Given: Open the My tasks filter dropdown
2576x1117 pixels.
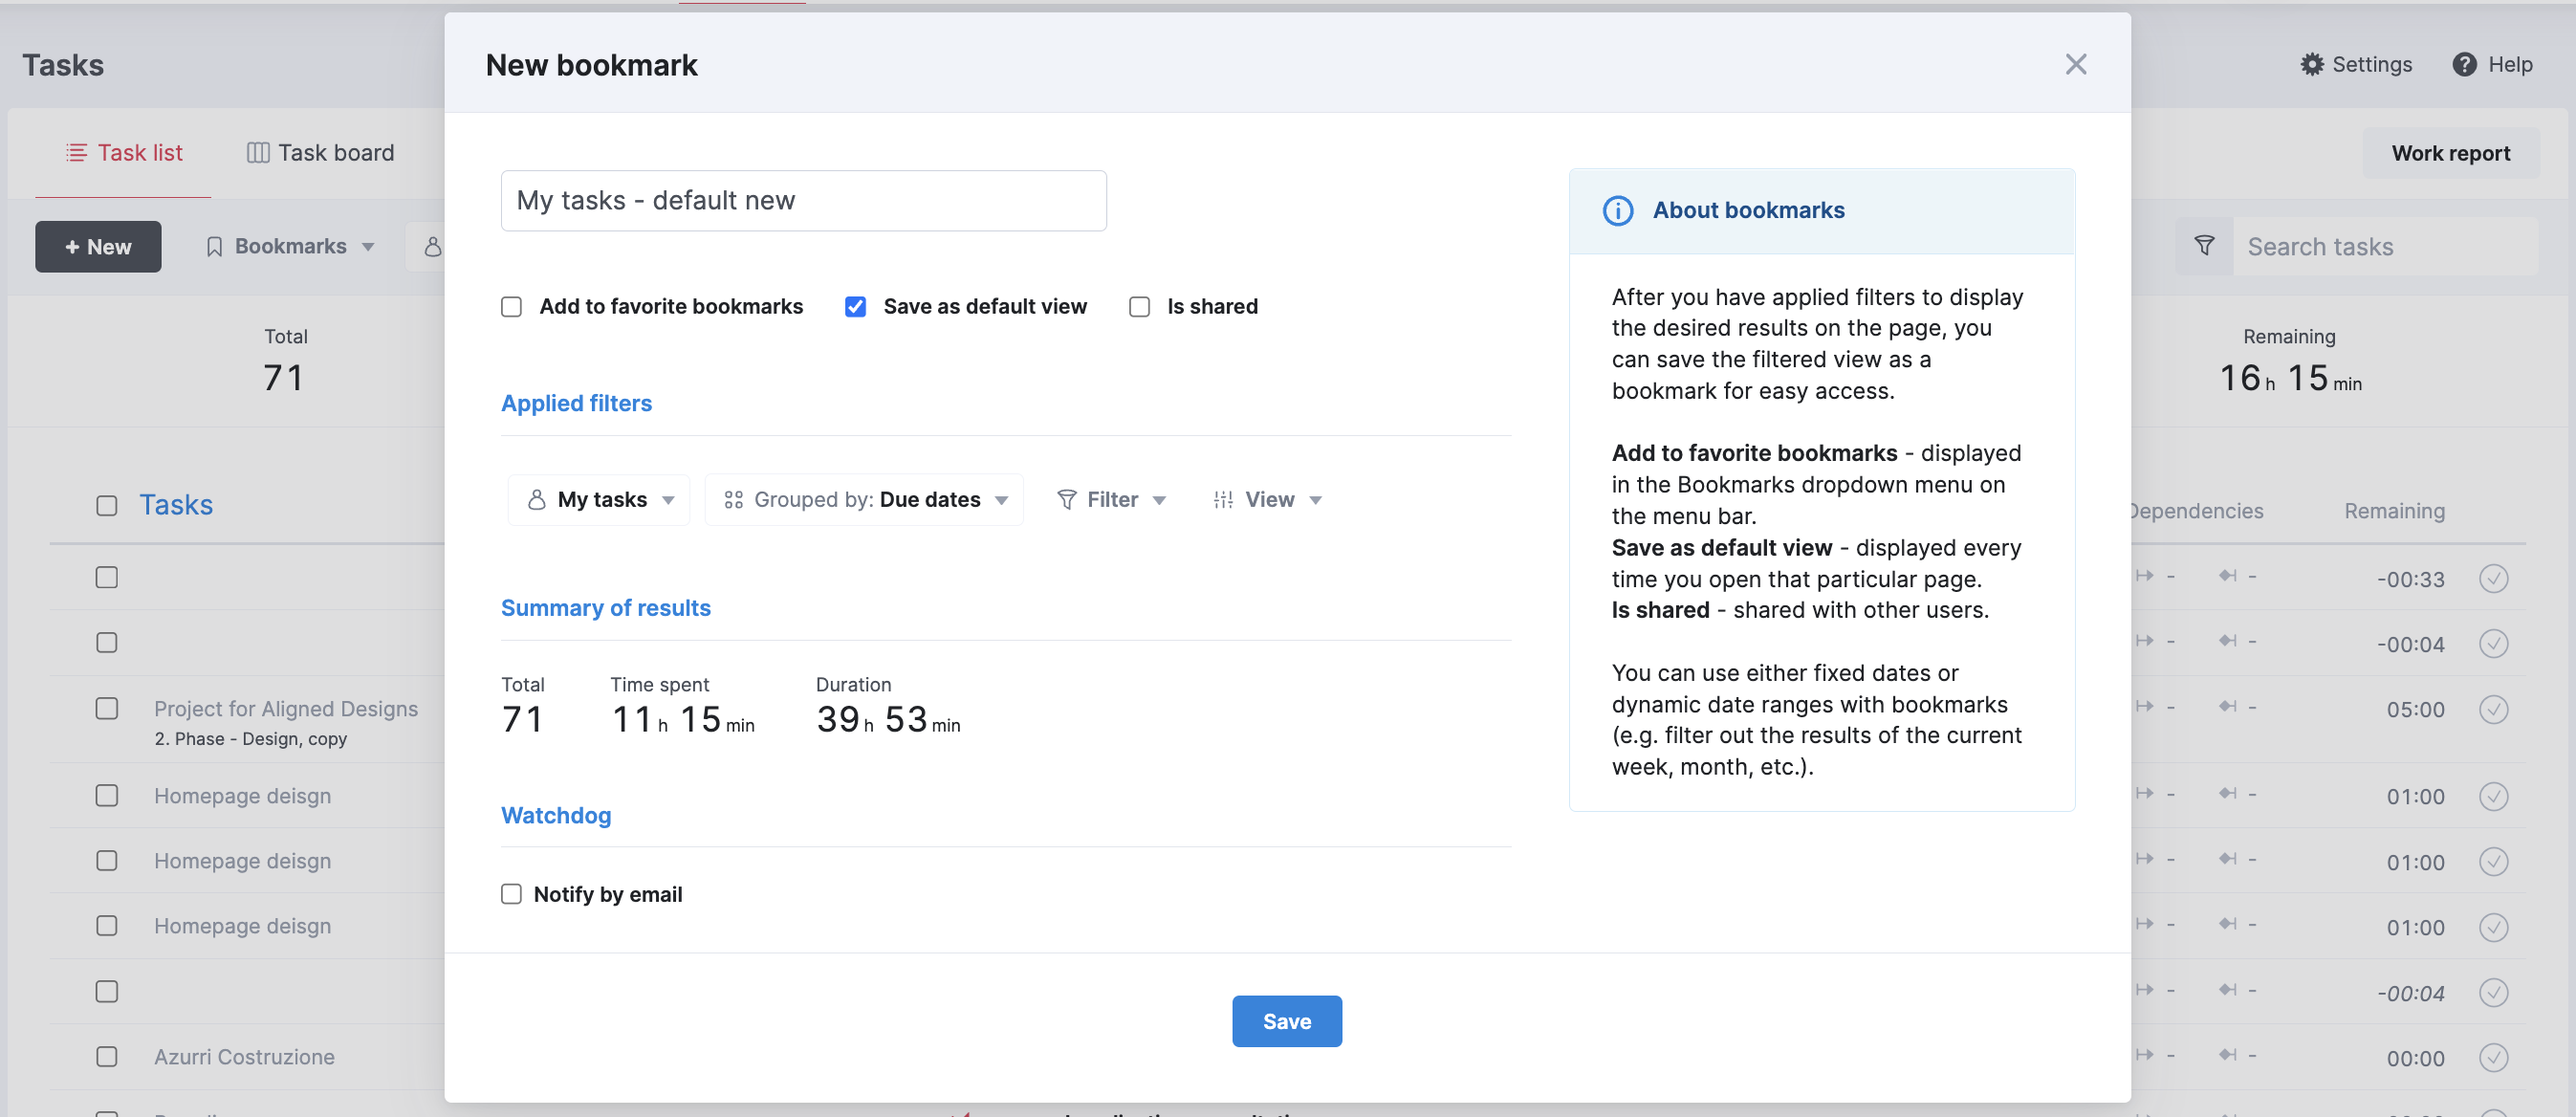Looking at the screenshot, I should pos(600,499).
